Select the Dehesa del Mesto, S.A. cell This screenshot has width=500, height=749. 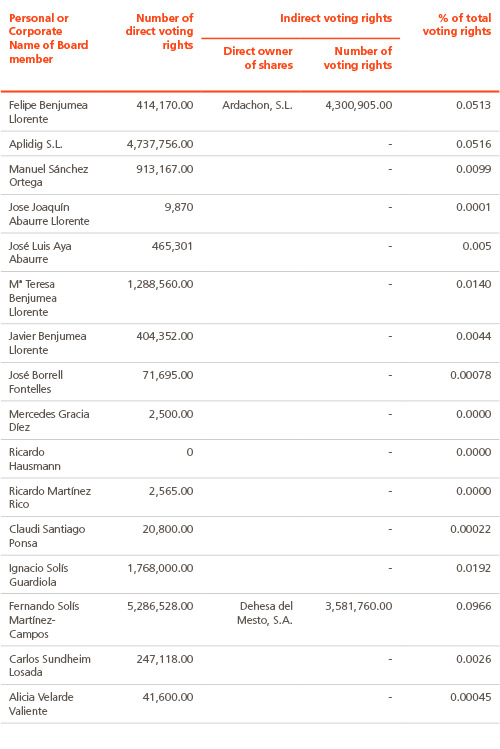(265, 613)
